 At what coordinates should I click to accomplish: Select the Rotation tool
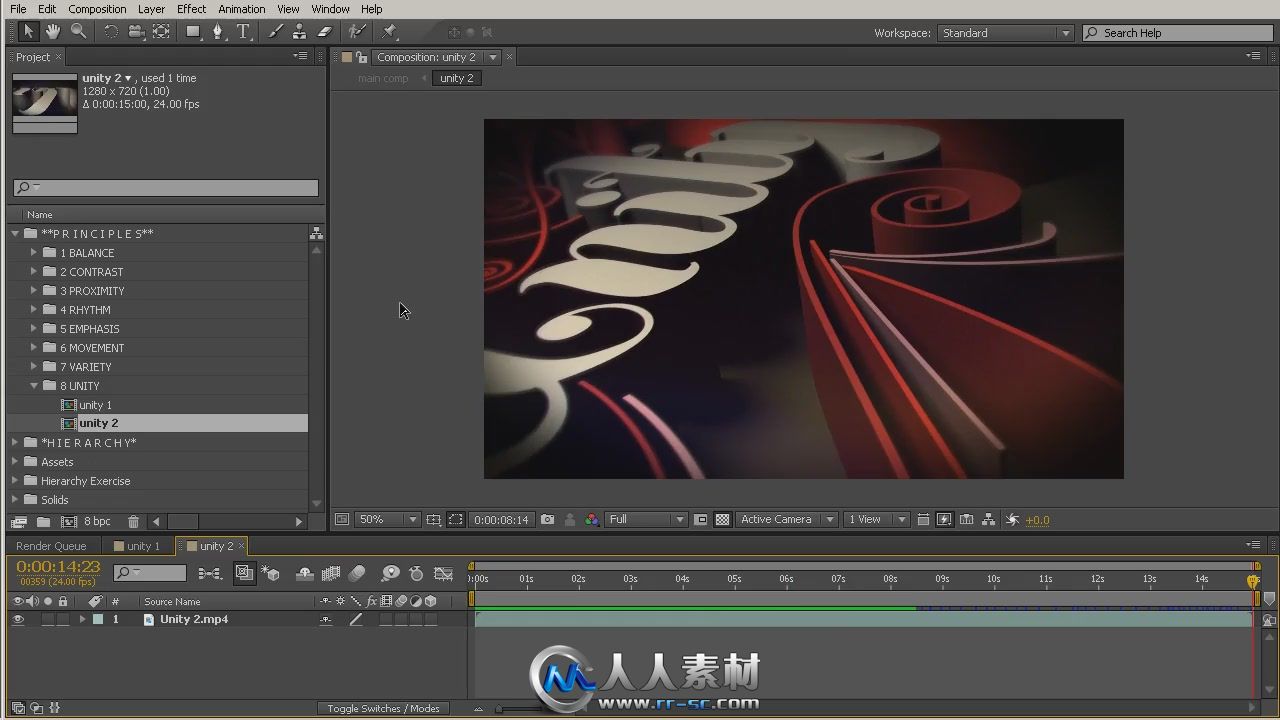click(x=111, y=32)
